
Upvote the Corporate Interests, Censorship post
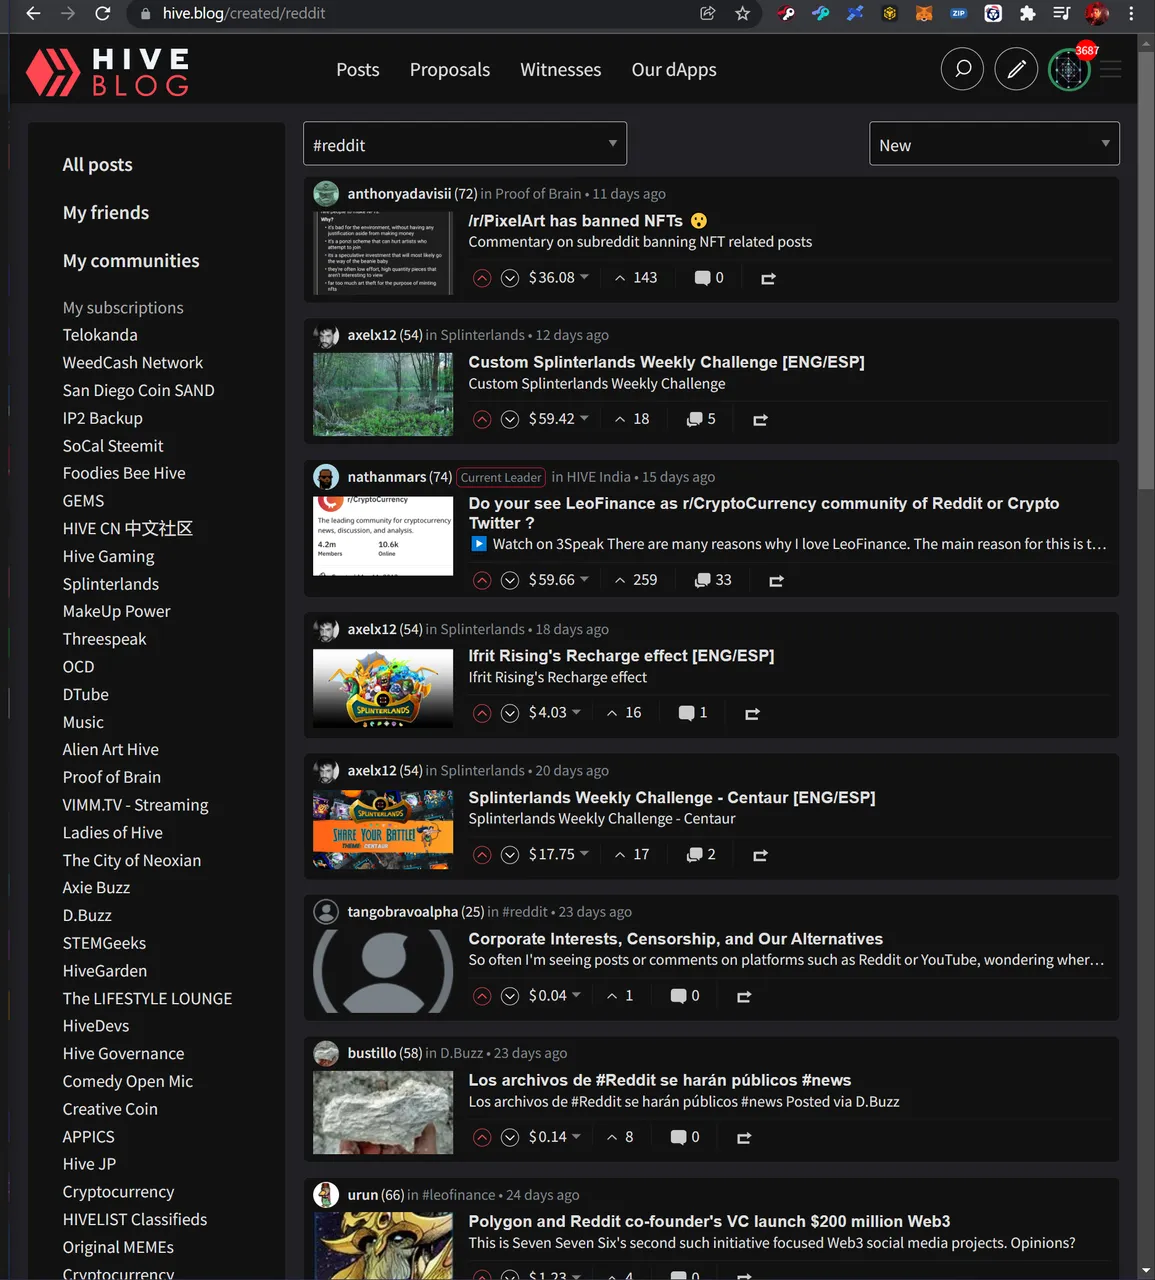point(482,996)
